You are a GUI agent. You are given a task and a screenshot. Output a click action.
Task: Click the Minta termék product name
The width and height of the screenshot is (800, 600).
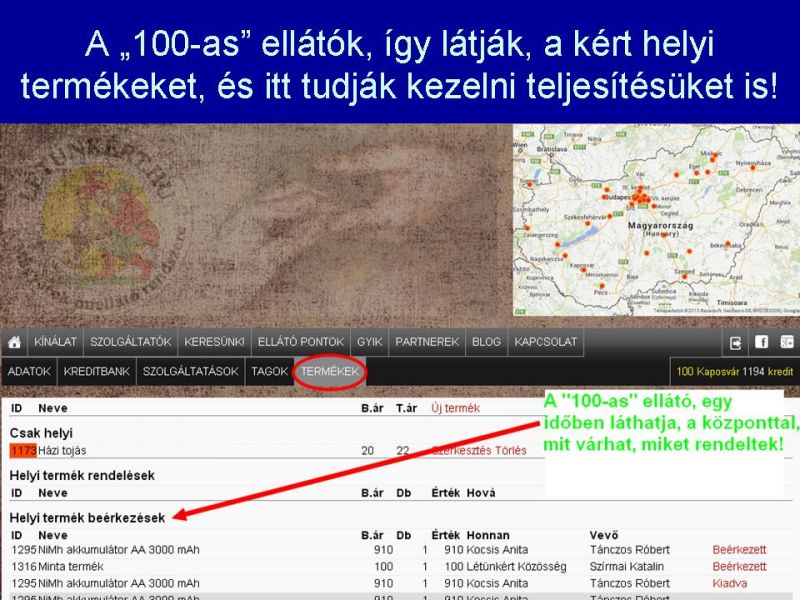[x=71, y=566]
